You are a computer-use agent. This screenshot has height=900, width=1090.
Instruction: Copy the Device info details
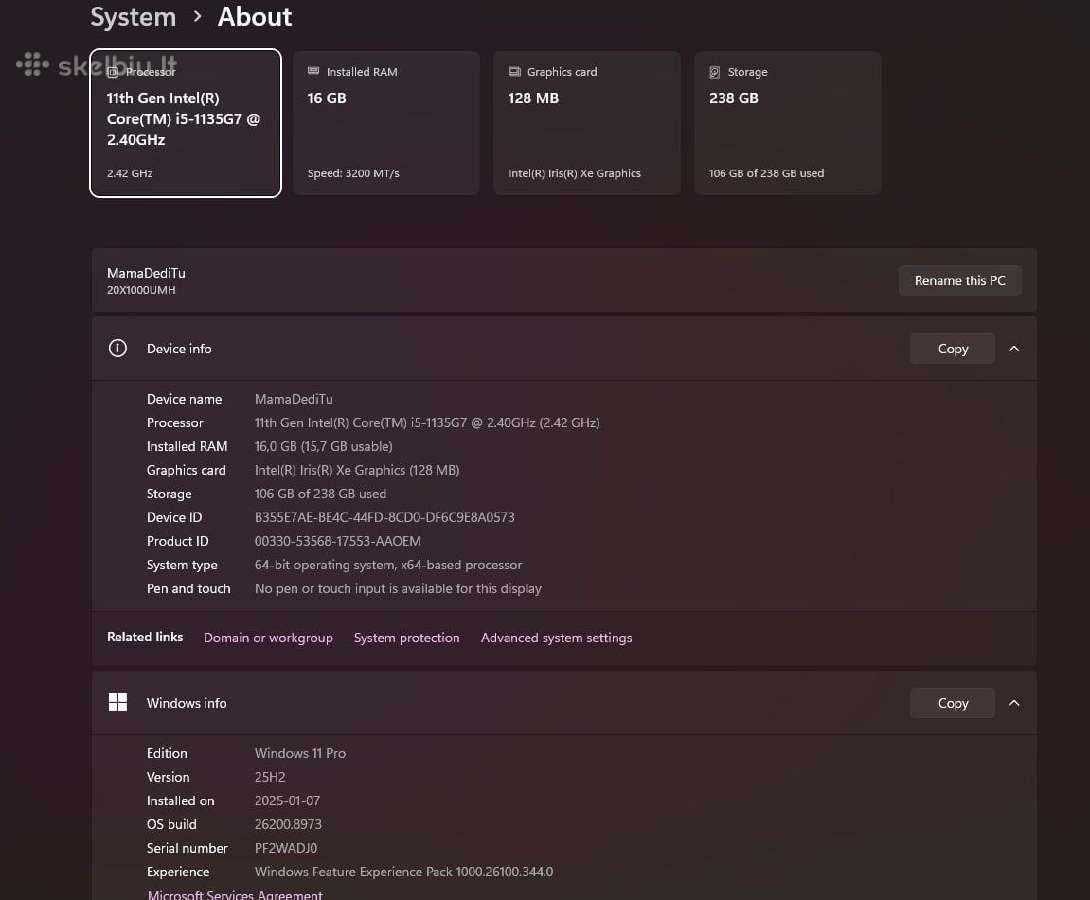coord(952,348)
